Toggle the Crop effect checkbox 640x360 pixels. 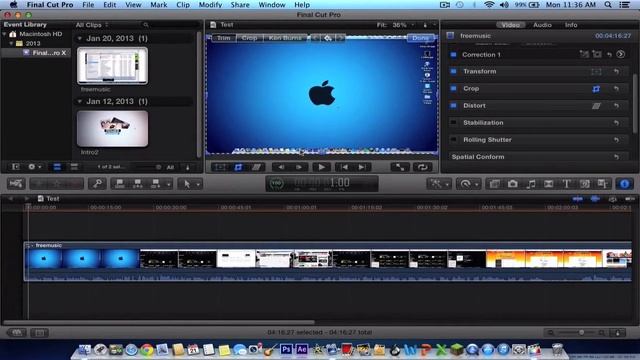coord(453,89)
